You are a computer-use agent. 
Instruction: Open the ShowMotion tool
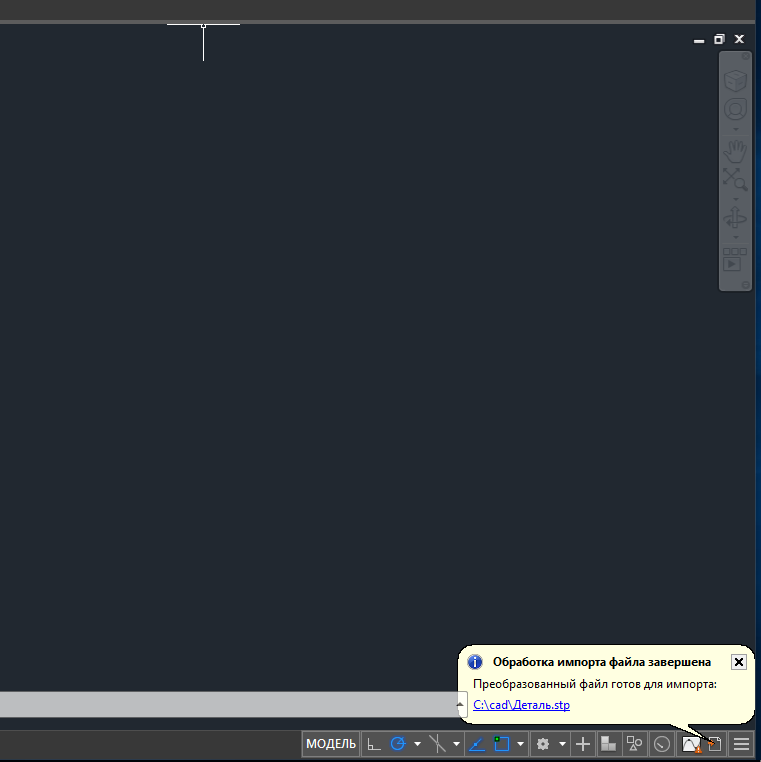[735, 260]
